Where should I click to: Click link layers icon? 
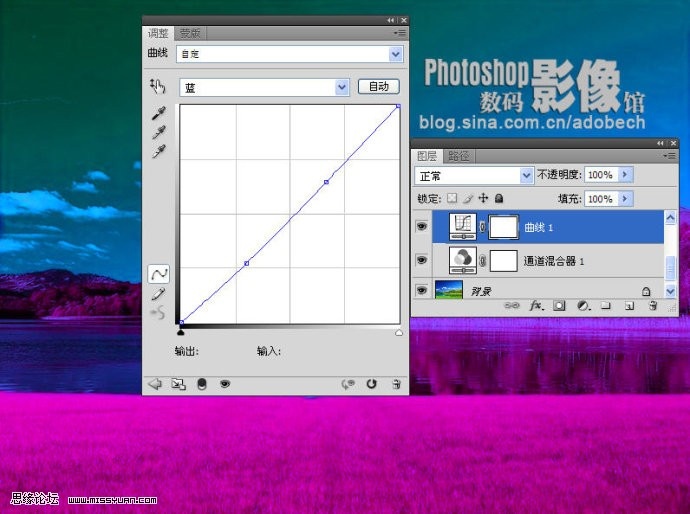[x=512, y=305]
